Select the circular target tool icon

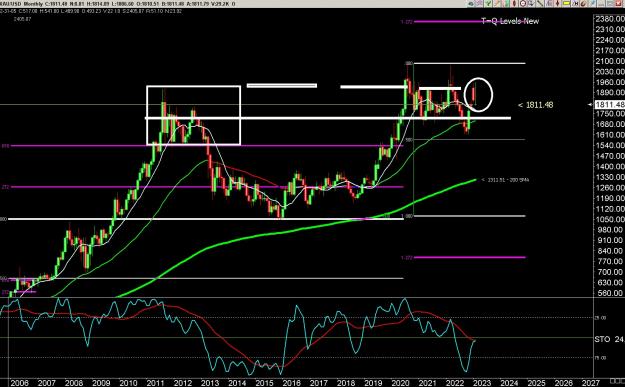(523, 4)
